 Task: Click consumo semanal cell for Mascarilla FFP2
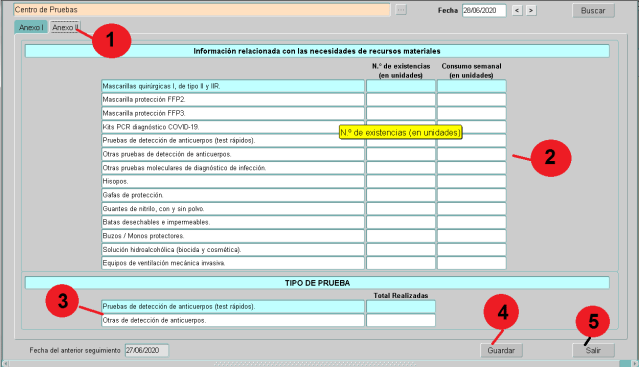472,100
